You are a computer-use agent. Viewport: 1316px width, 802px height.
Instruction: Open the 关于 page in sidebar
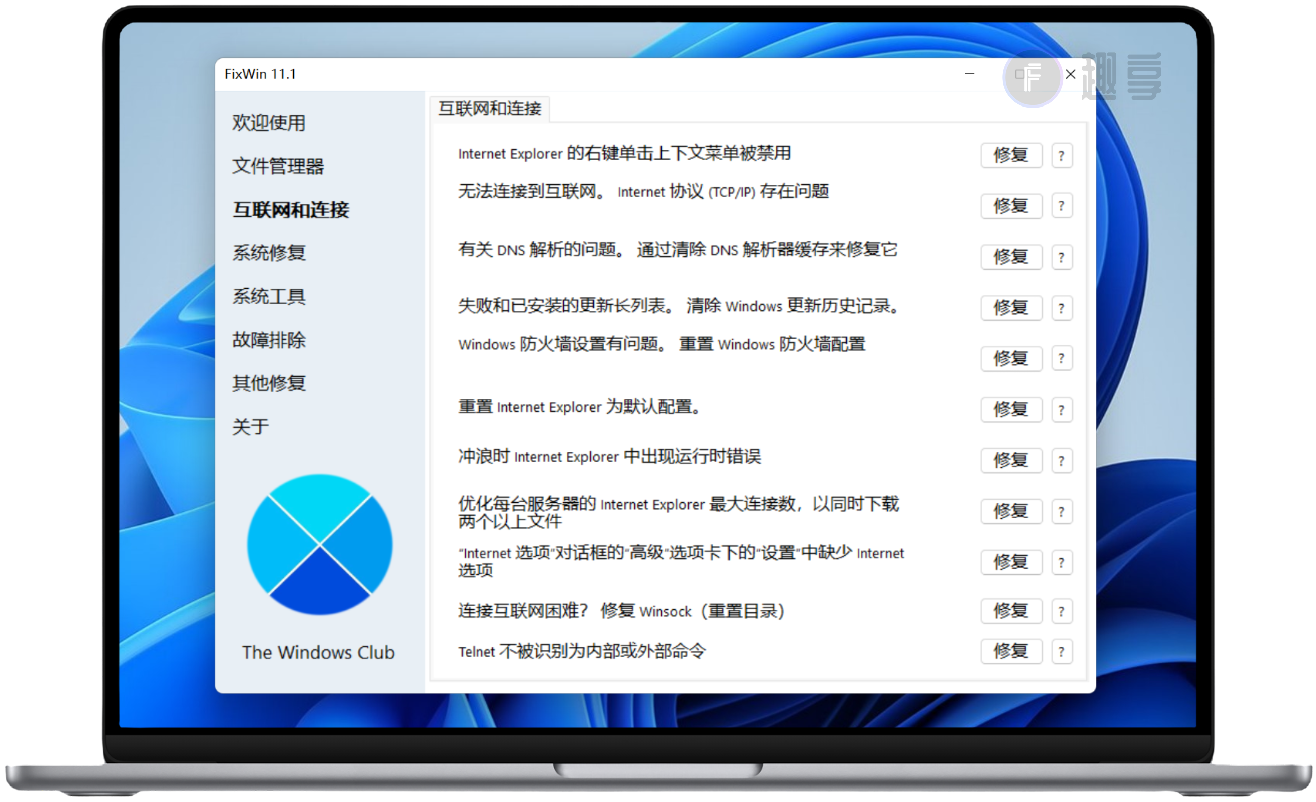pos(251,427)
